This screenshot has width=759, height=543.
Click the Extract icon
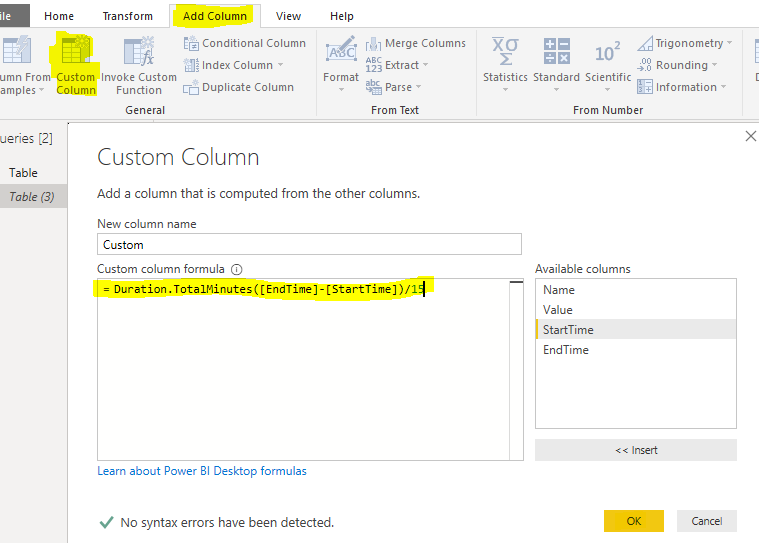[x=374, y=65]
